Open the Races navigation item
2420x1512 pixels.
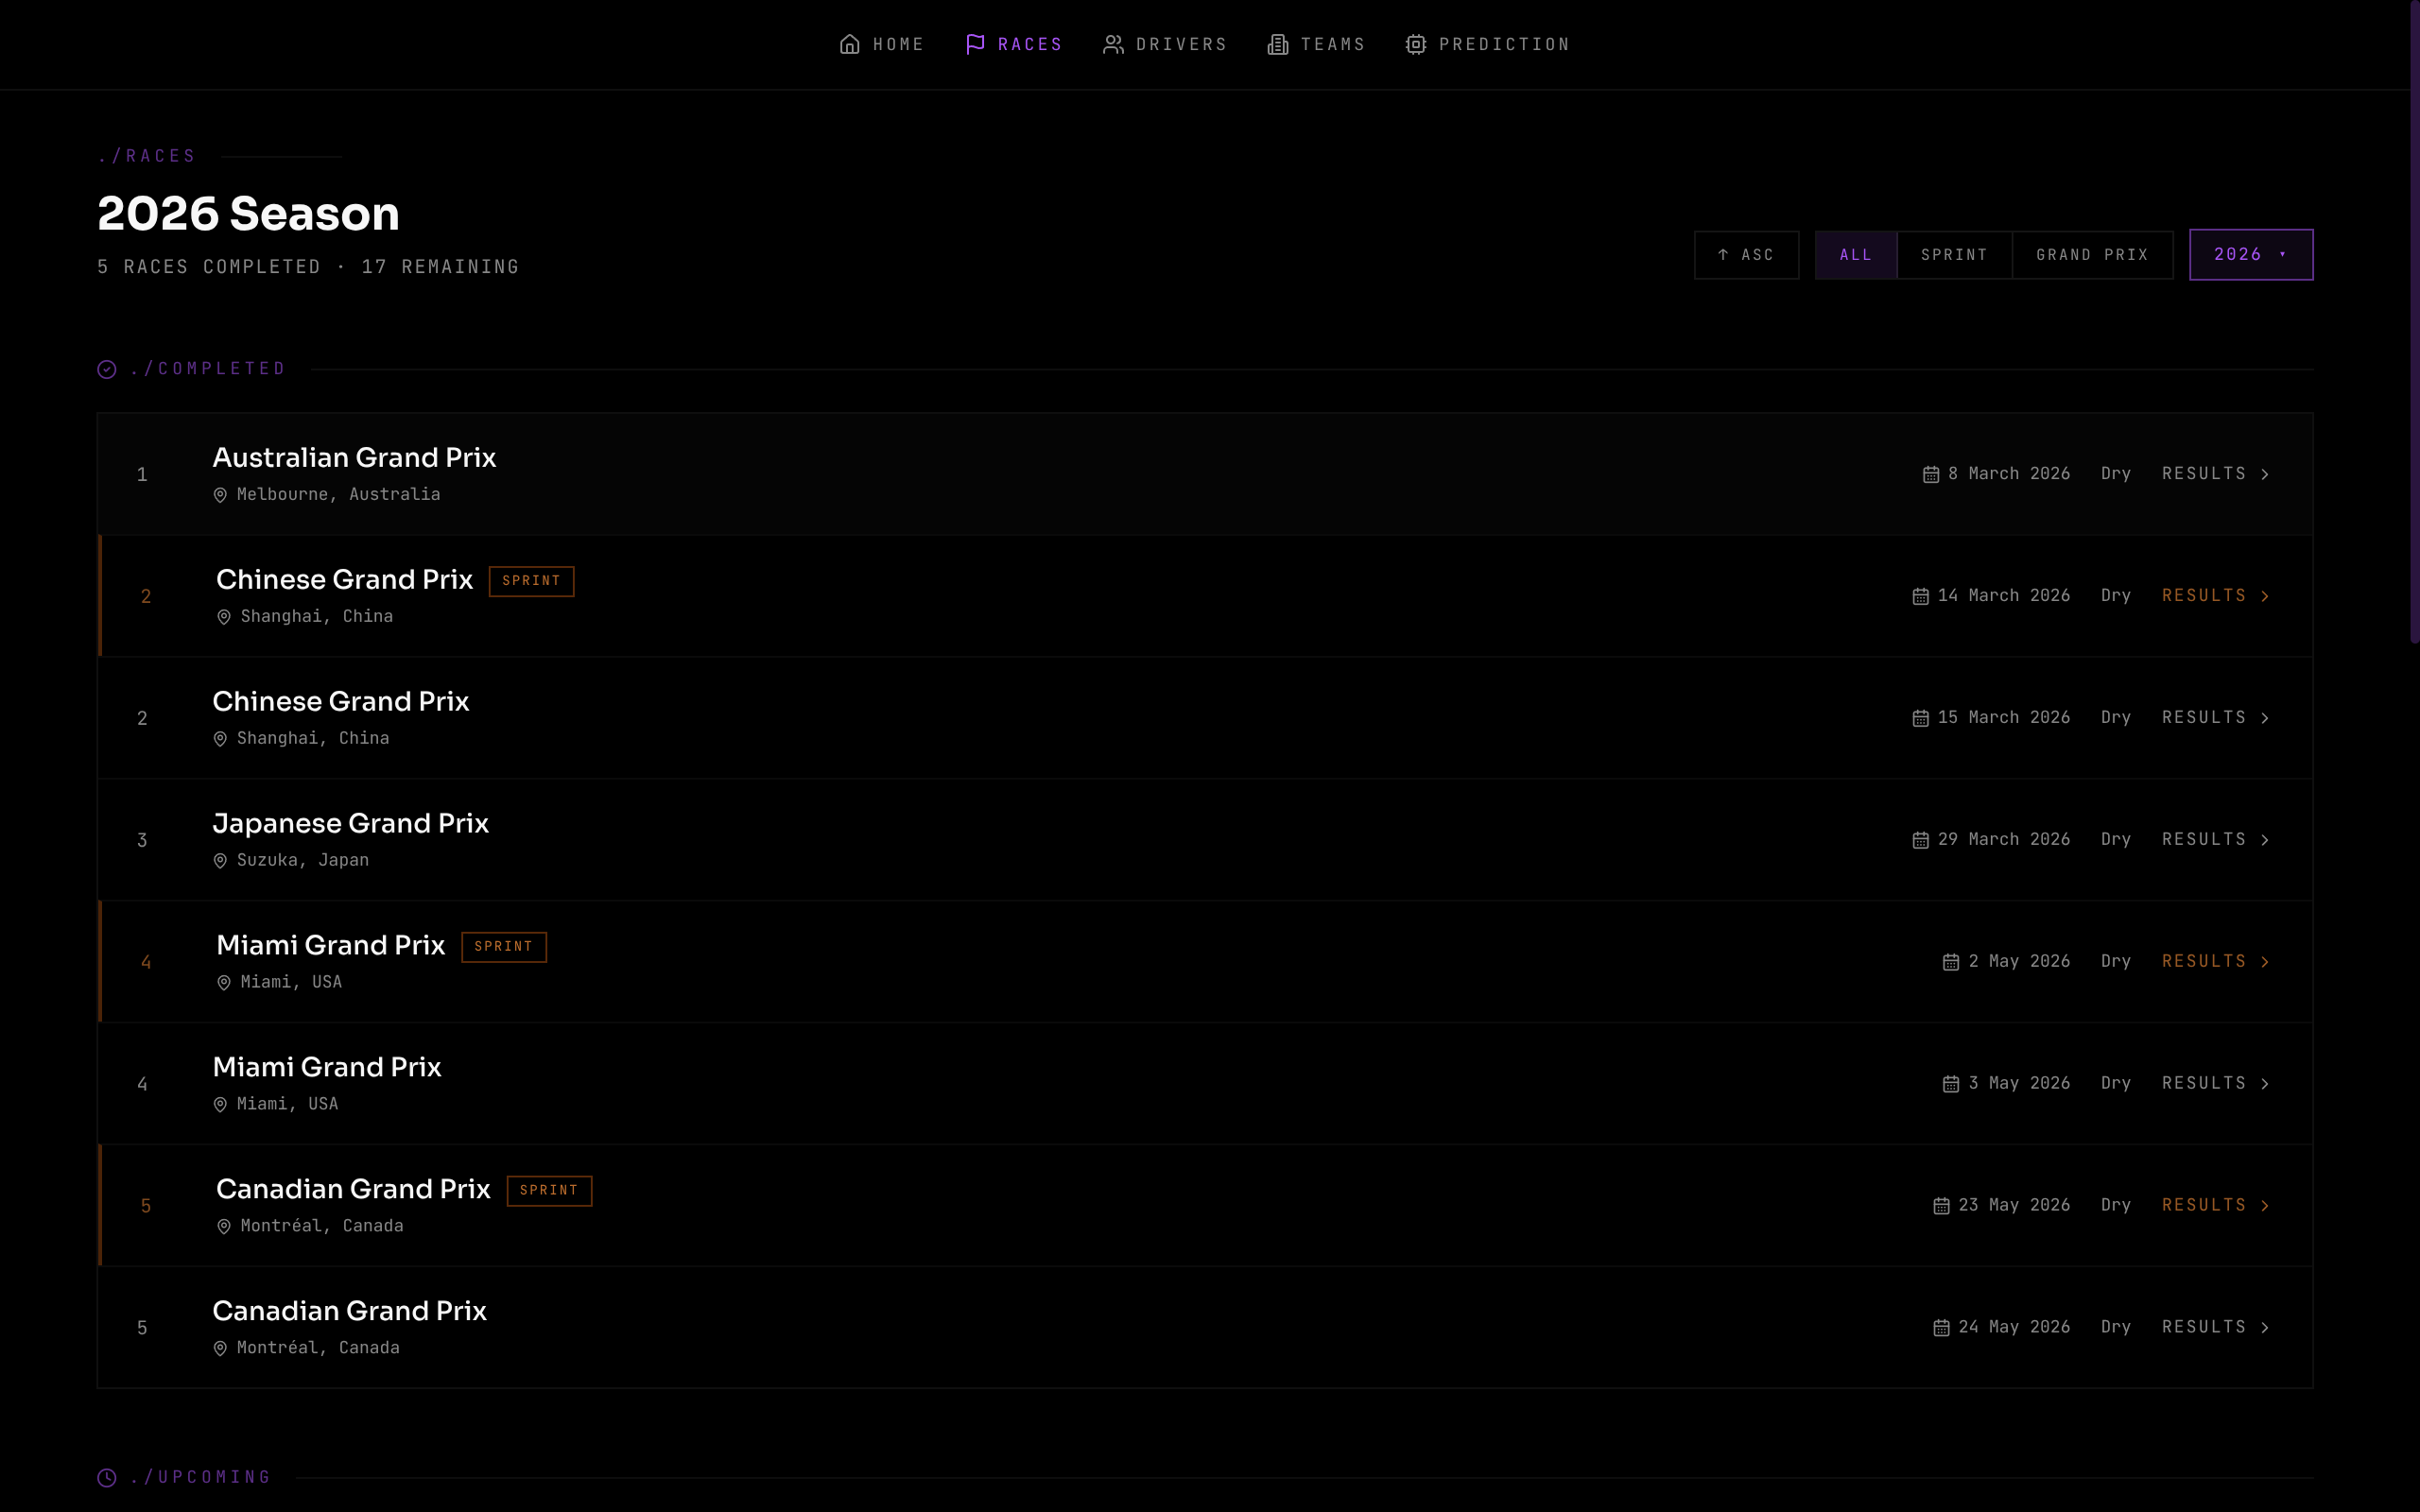coord(1014,44)
